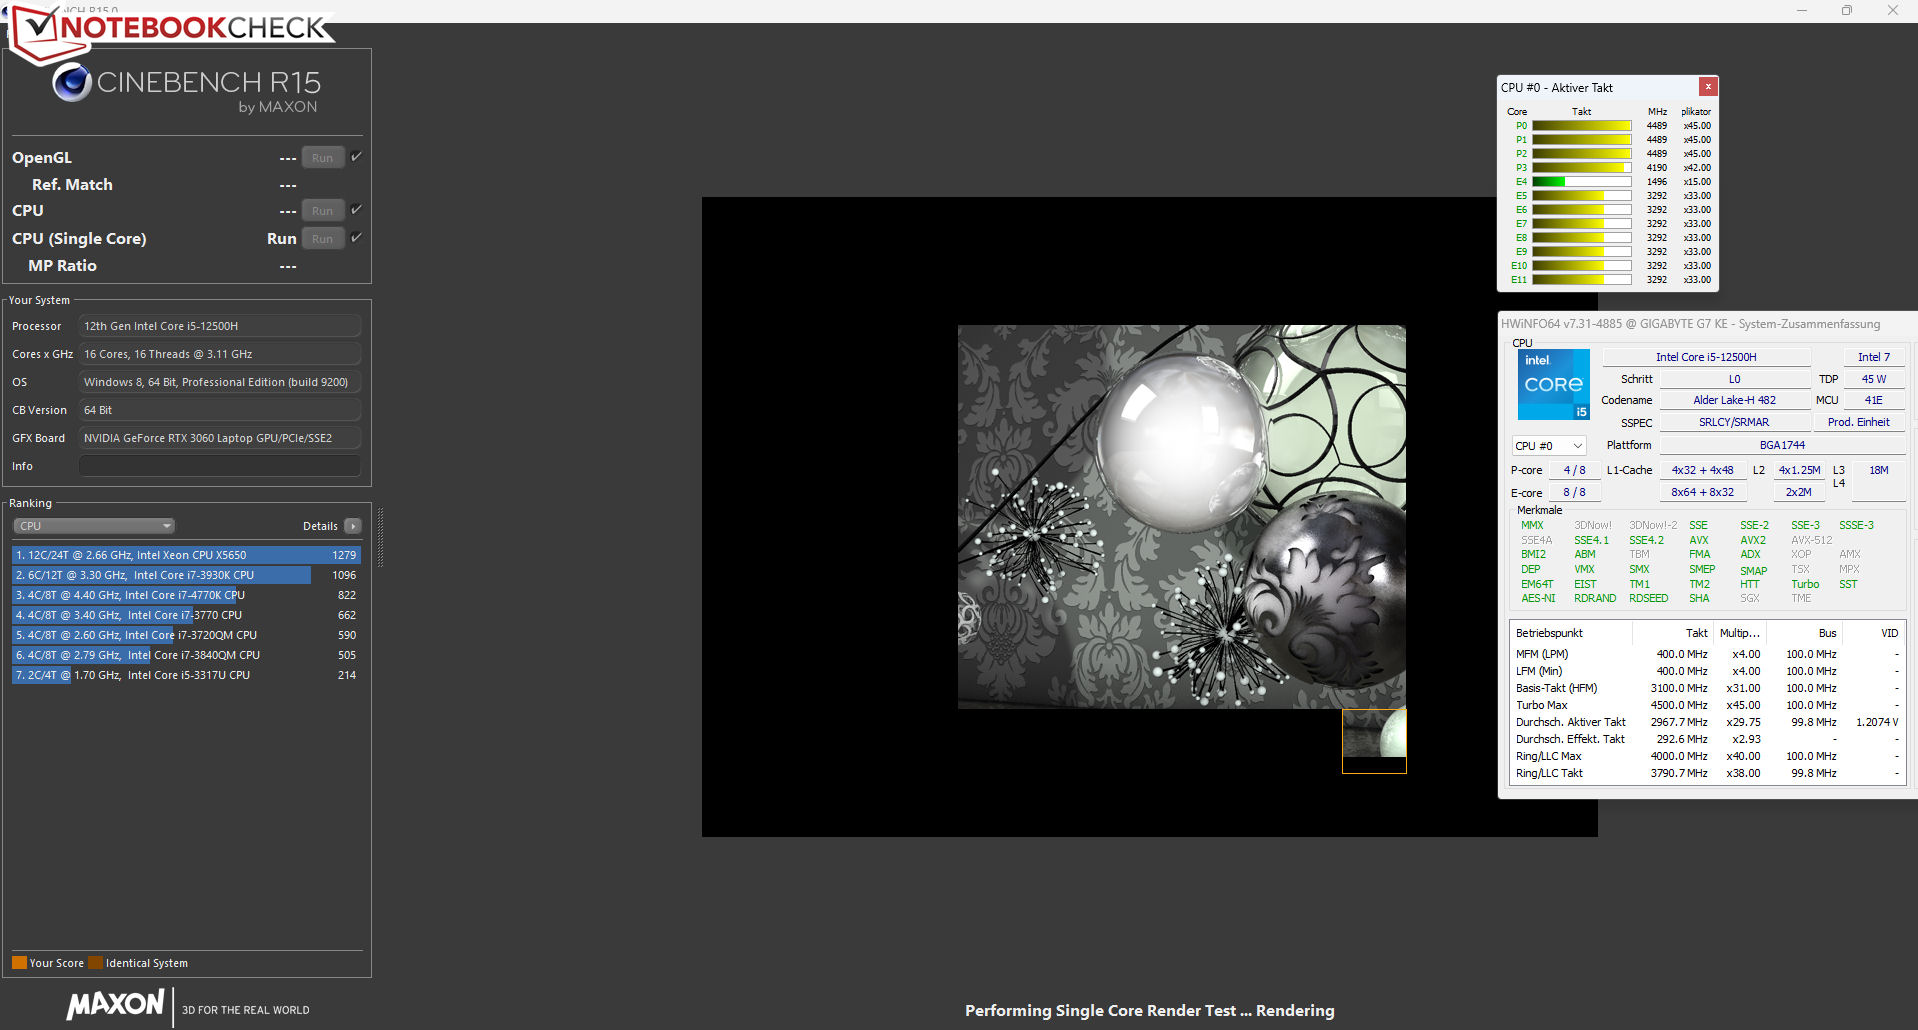The width and height of the screenshot is (1918, 1030).
Task: Click the OS field Windows 8 64 Bit
Action: coord(220,382)
